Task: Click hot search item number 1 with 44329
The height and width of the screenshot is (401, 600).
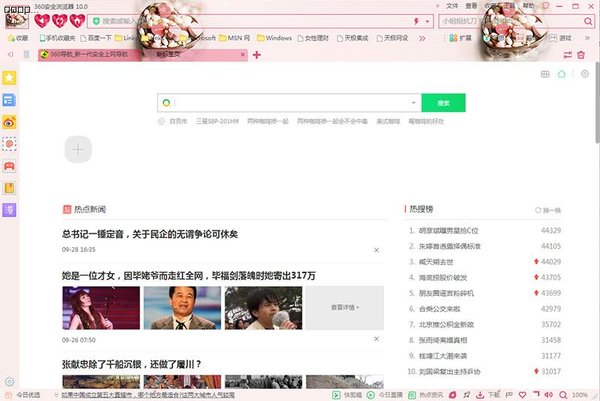Action: tap(485, 230)
